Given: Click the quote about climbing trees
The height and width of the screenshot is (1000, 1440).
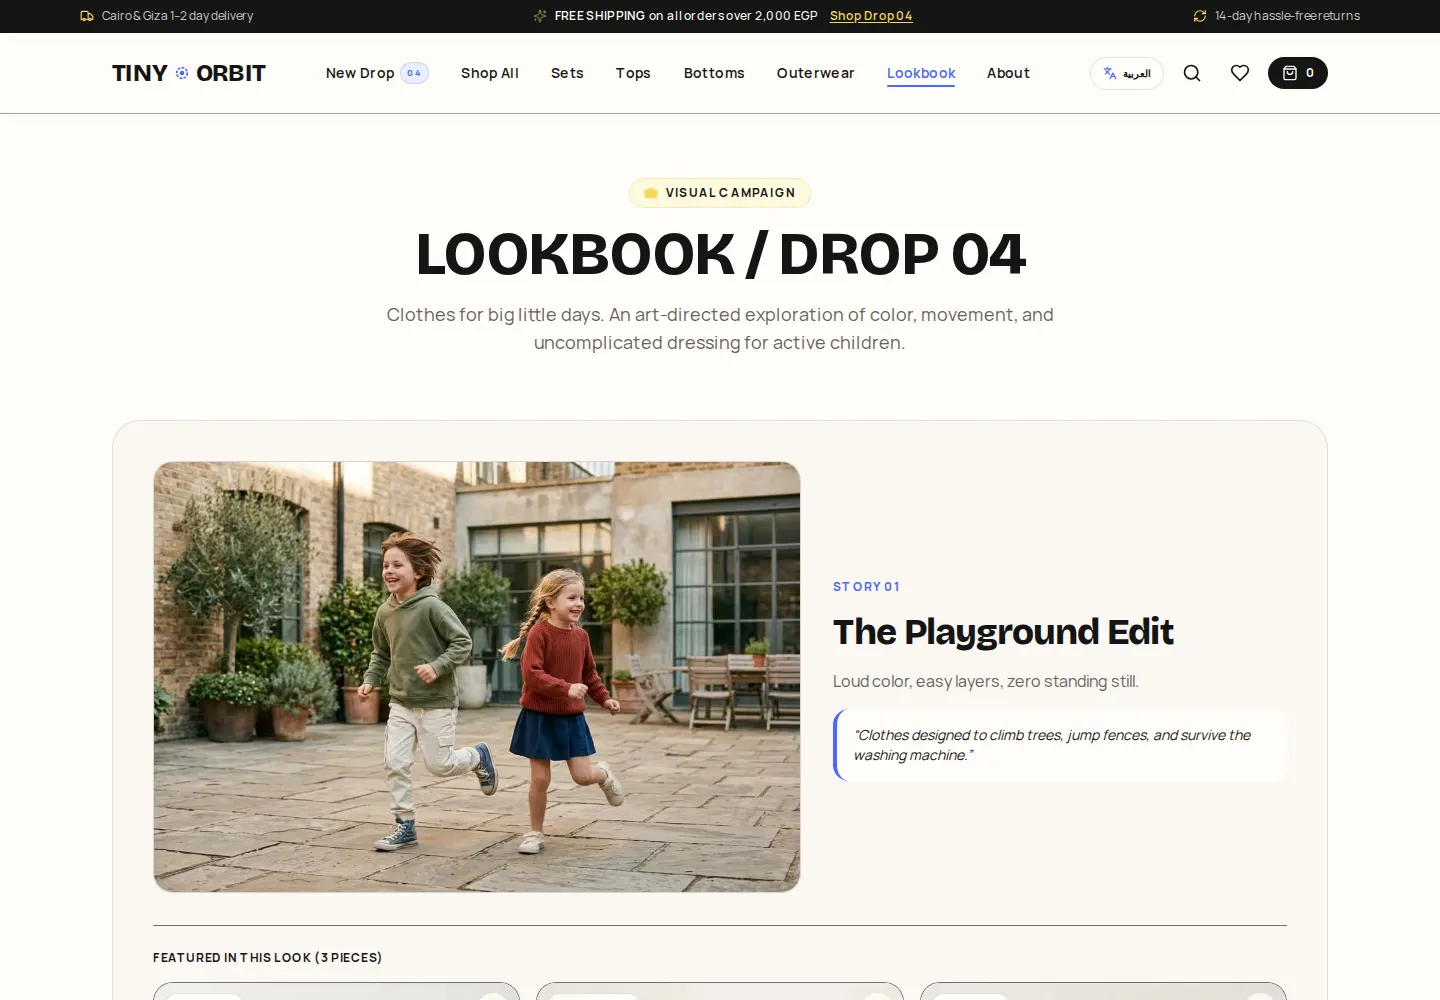Looking at the screenshot, I should (x=1060, y=745).
